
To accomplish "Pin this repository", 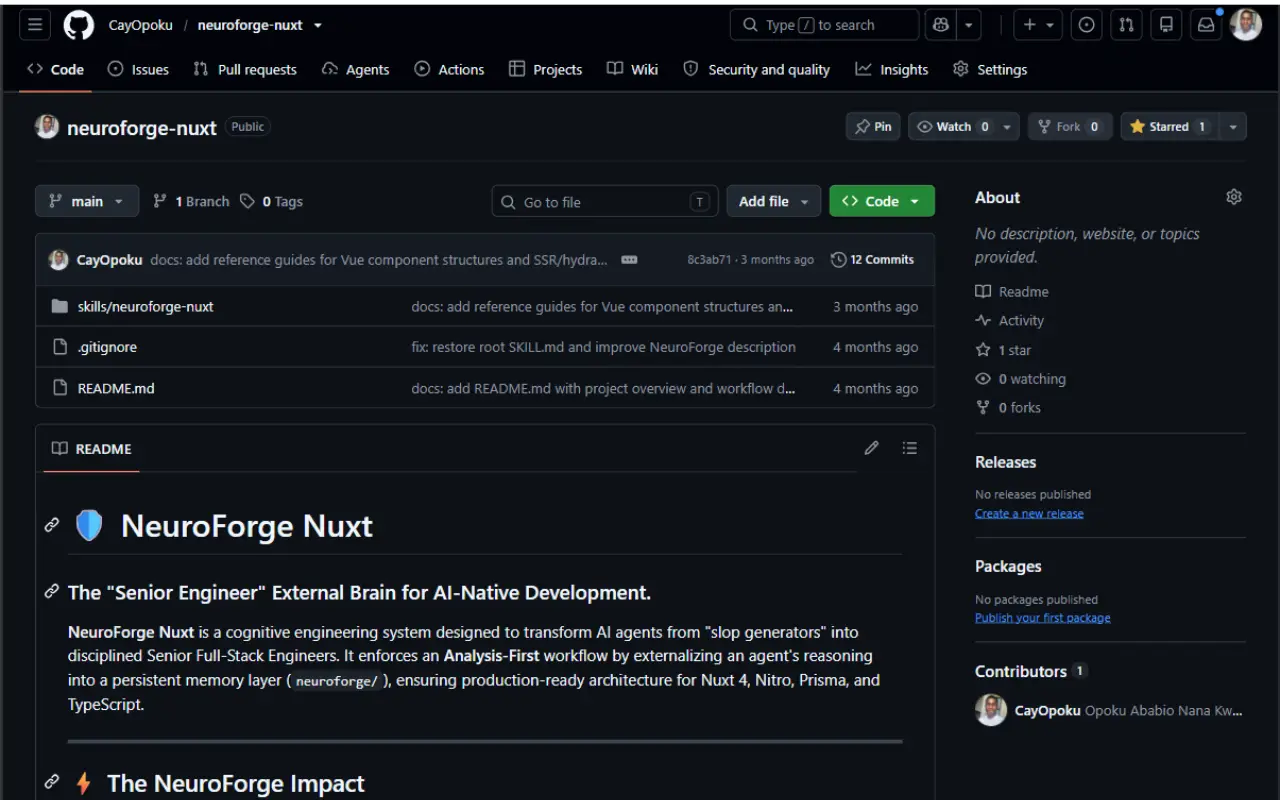I will [873, 127].
